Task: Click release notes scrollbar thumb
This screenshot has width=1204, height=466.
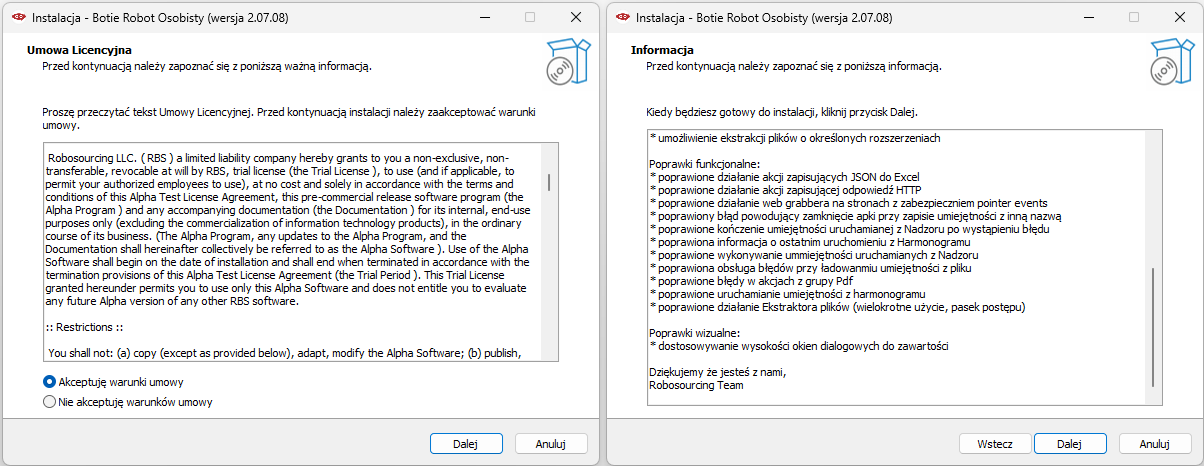Action: 1153,326
